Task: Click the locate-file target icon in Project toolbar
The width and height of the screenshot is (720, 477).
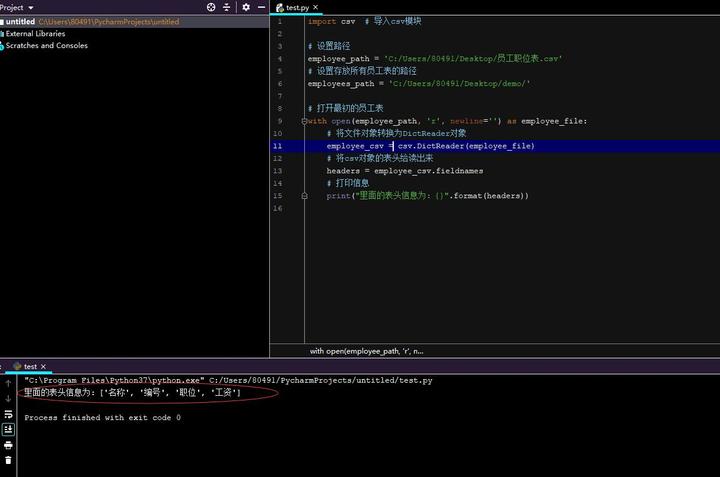Action: pos(211,7)
